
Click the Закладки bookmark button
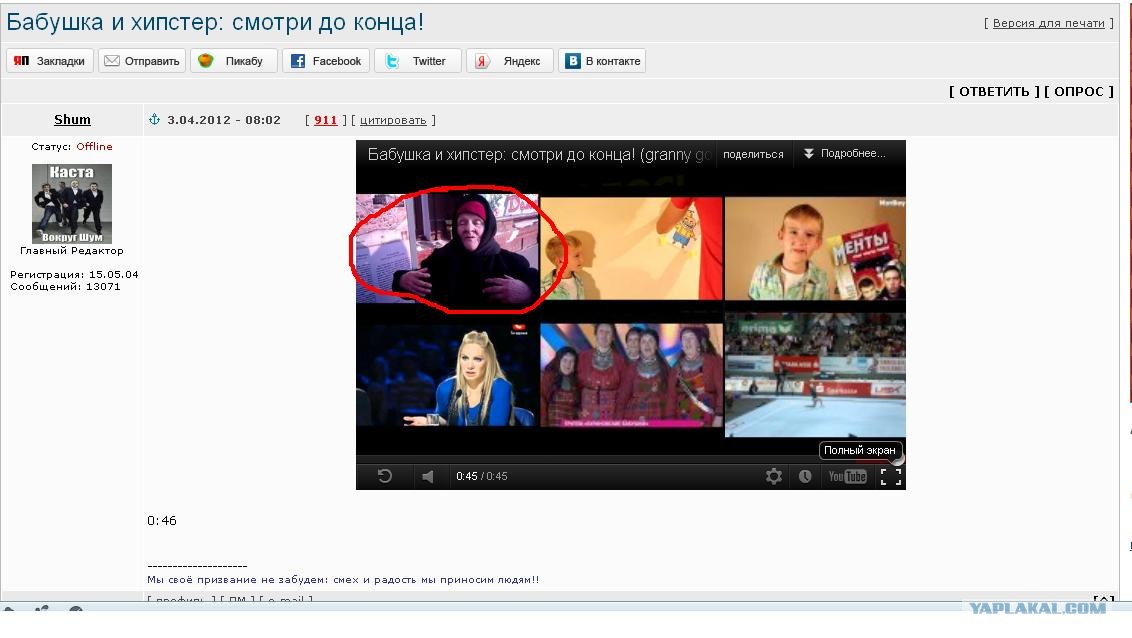pos(50,61)
